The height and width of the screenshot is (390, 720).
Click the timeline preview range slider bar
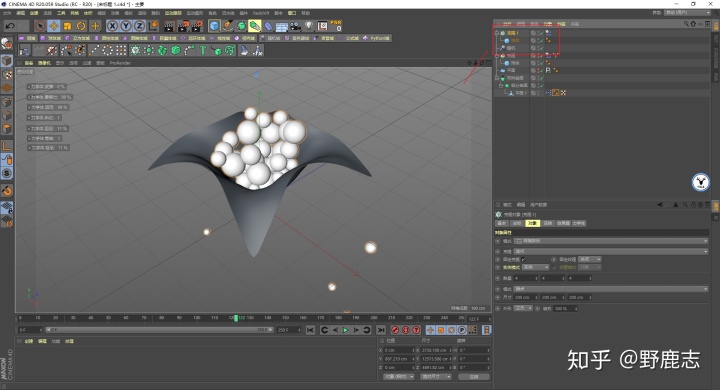159,330
